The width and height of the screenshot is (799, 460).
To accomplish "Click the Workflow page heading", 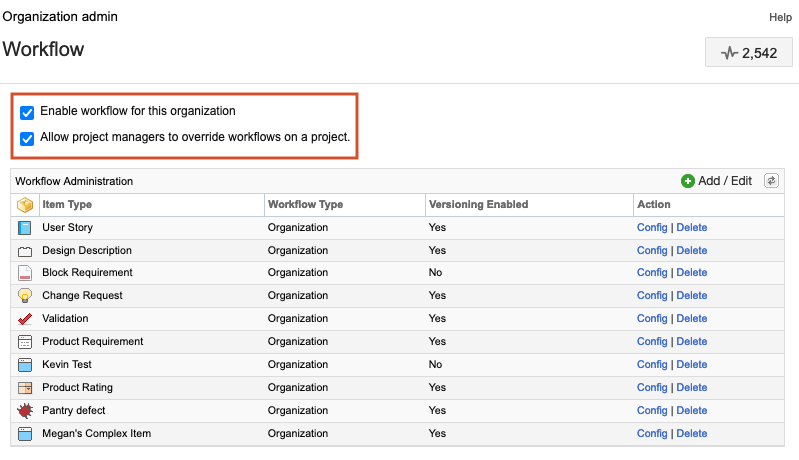I will click(x=43, y=49).
